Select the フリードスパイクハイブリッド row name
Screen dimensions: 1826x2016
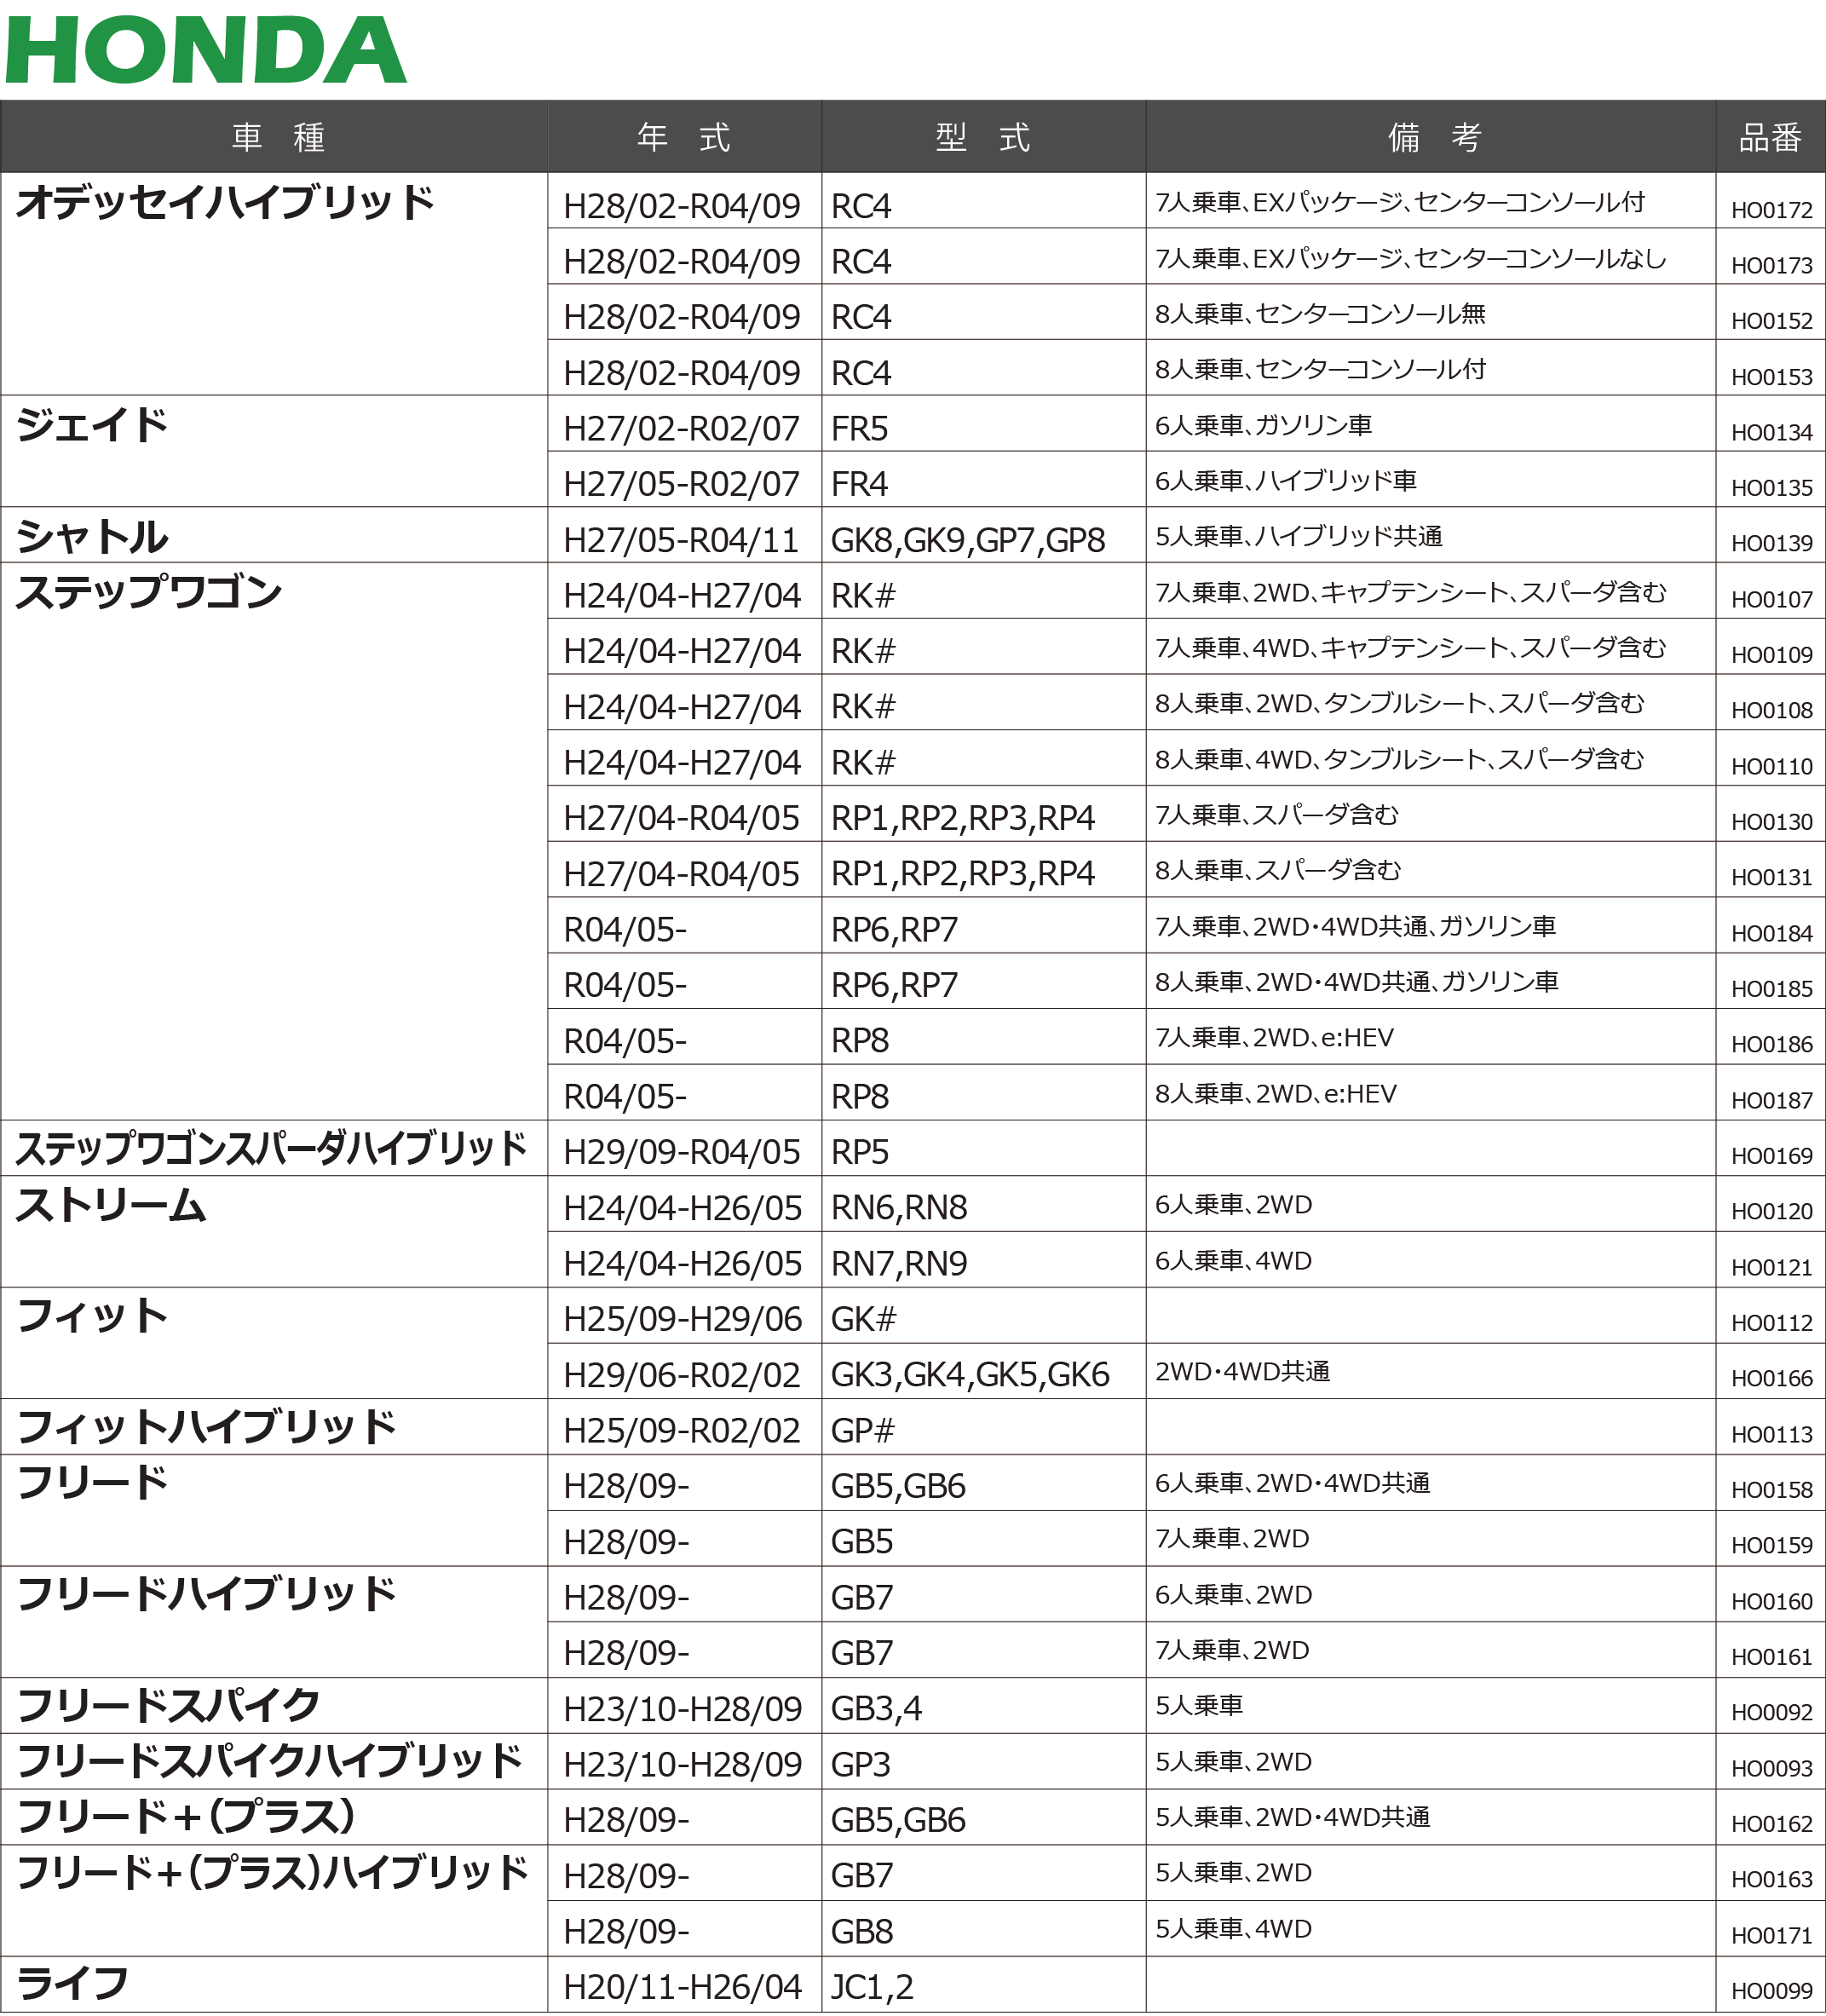pyautogui.click(x=269, y=1761)
